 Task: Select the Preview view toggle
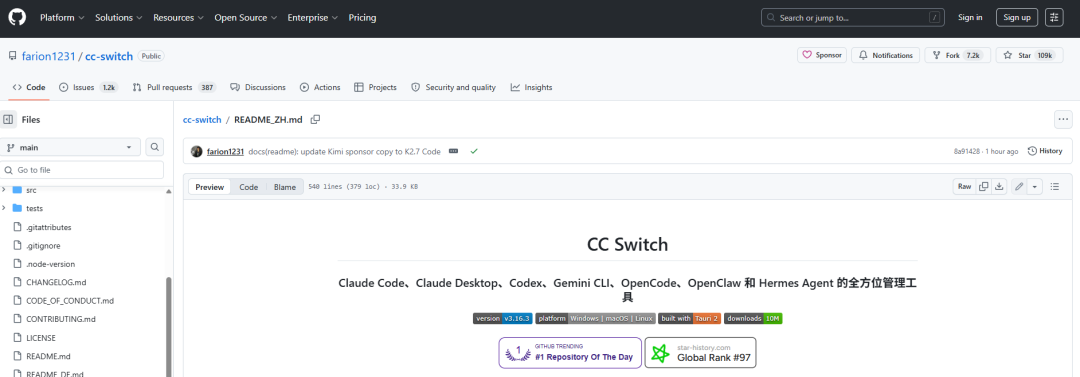pyautogui.click(x=209, y=187)
